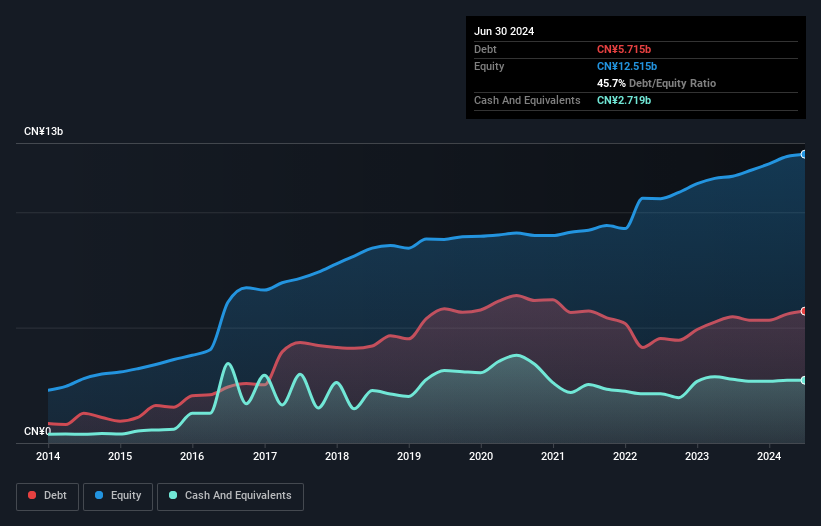The height and width of the screenshot is (526, 821).
Task: Select the 2023 x-axis label
Action: tap(697, 456)
